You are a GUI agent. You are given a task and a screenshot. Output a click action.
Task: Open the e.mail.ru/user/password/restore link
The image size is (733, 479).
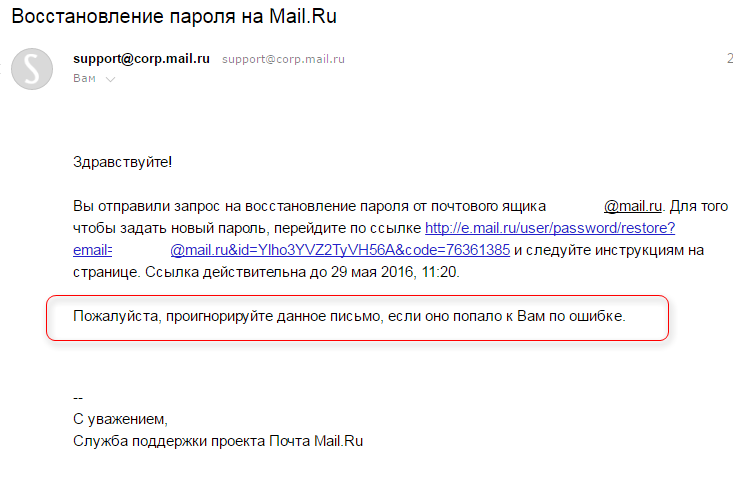(550, 228)
